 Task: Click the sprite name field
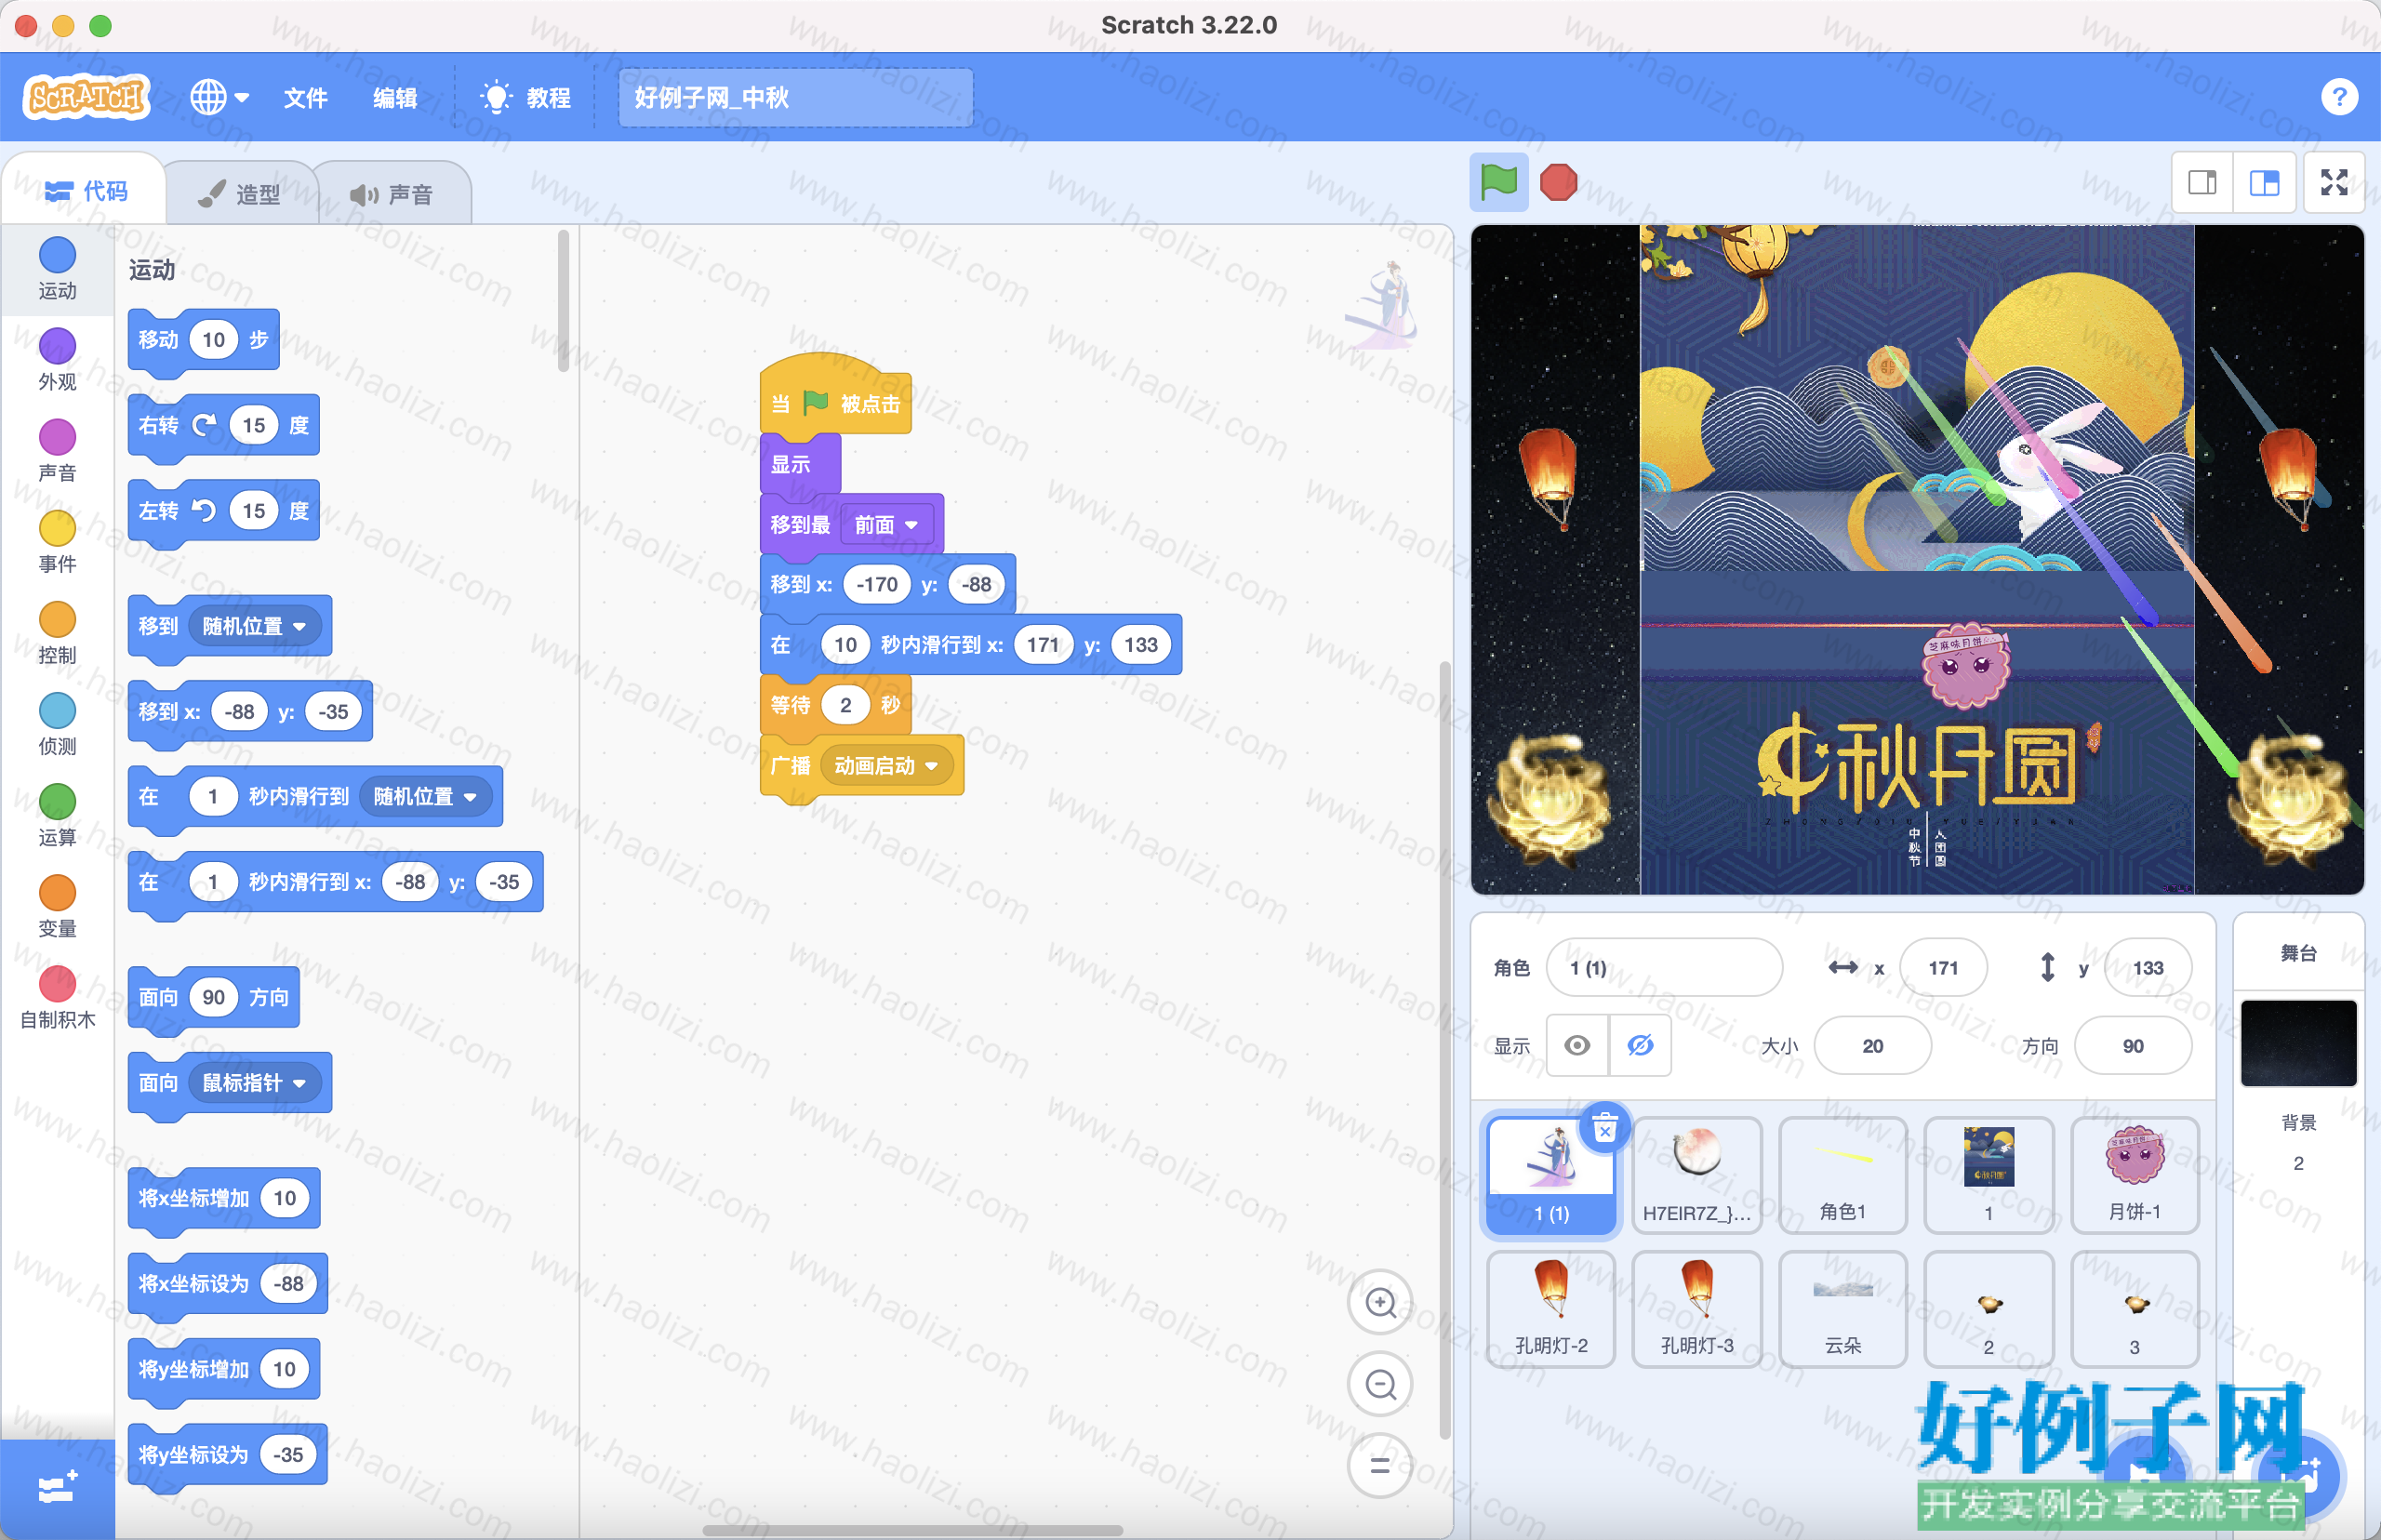[x=1664, y=967]
